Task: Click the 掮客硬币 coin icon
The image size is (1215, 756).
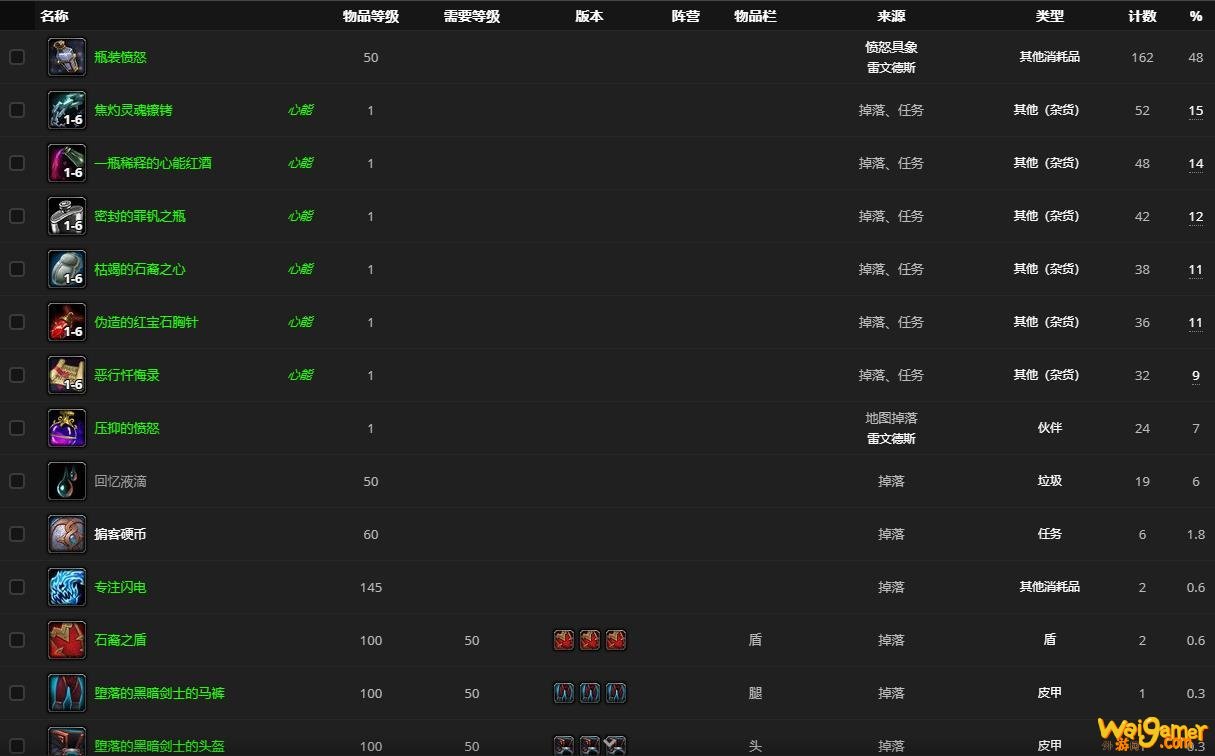Action: coord(67,534)
